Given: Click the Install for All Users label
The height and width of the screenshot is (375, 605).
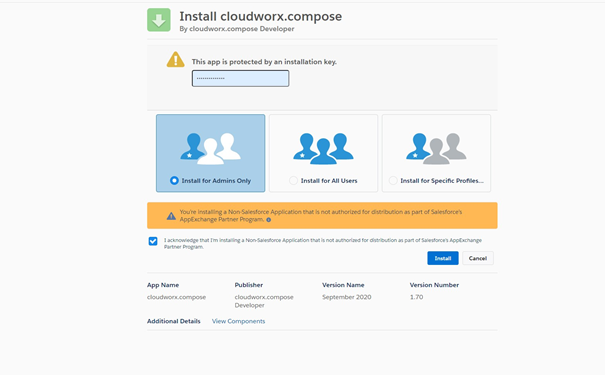Looking at the screenshot, I should tap(329, 181).
